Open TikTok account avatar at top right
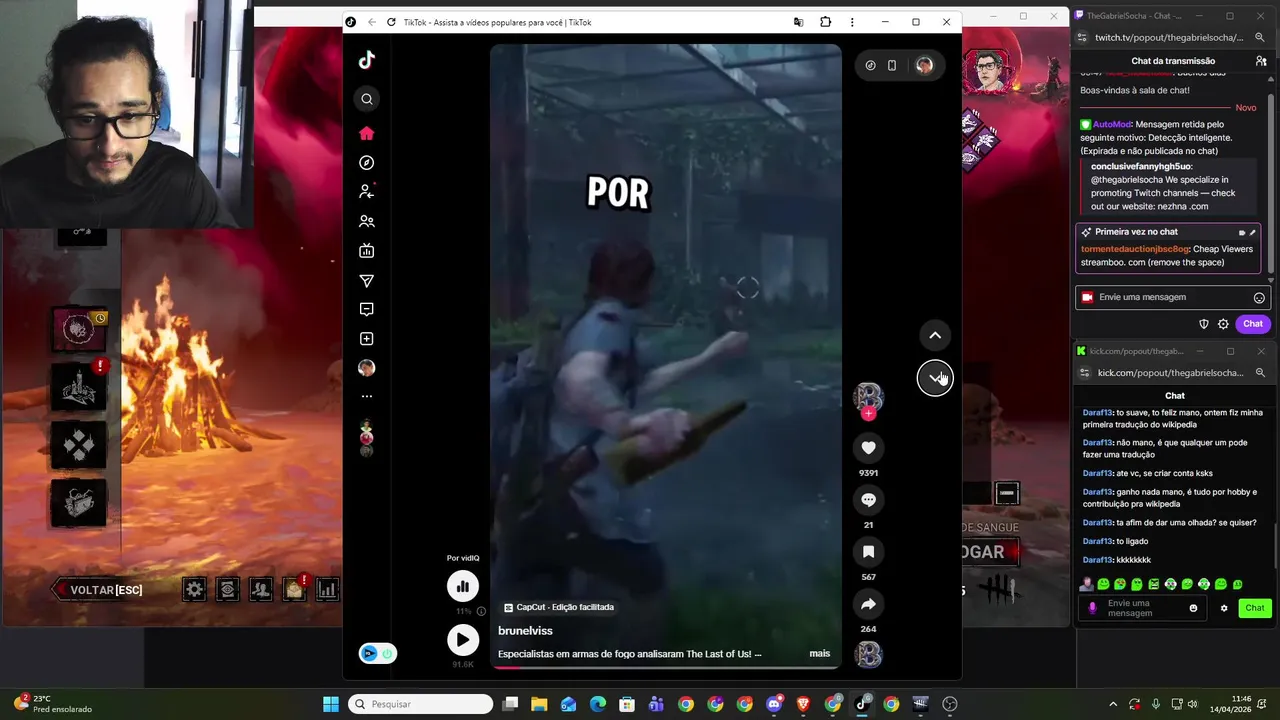1280x720 pixels. [x=924, y=65]
